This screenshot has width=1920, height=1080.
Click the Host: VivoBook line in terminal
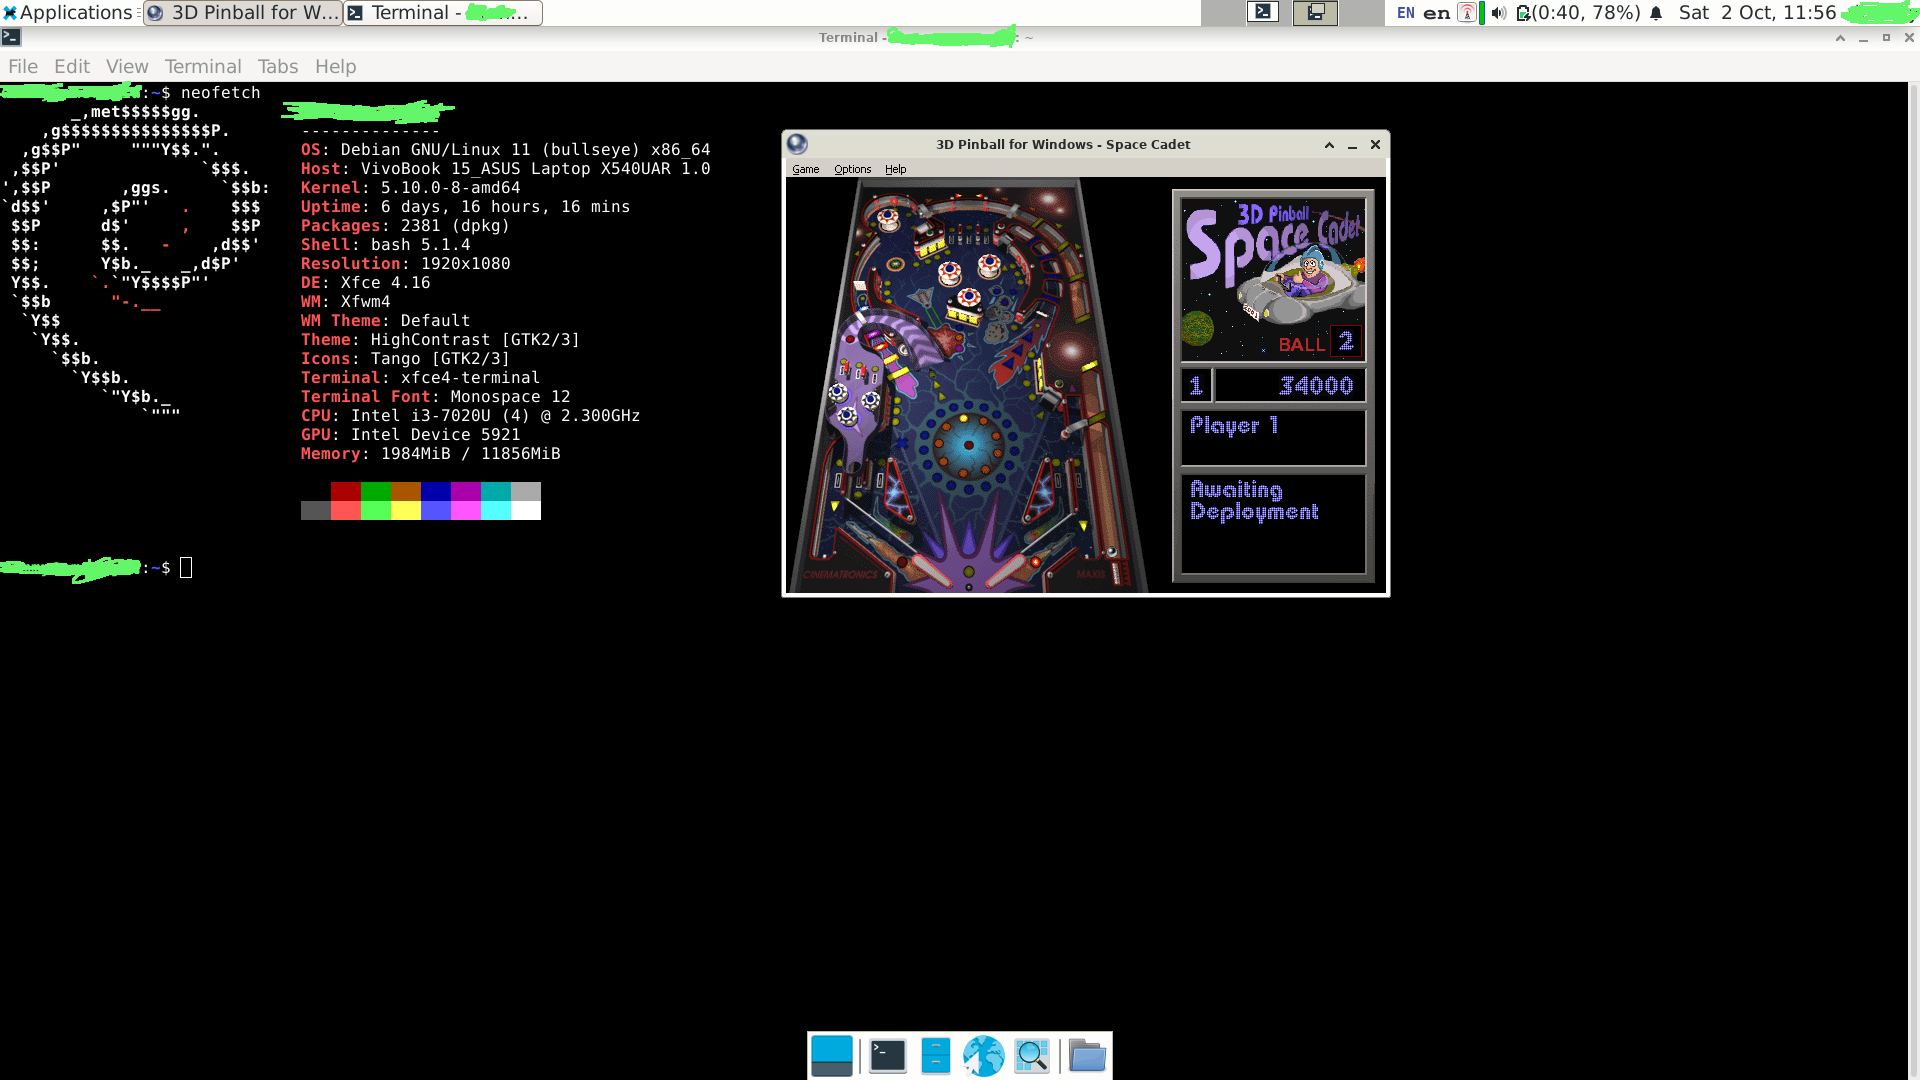point(506,169)
